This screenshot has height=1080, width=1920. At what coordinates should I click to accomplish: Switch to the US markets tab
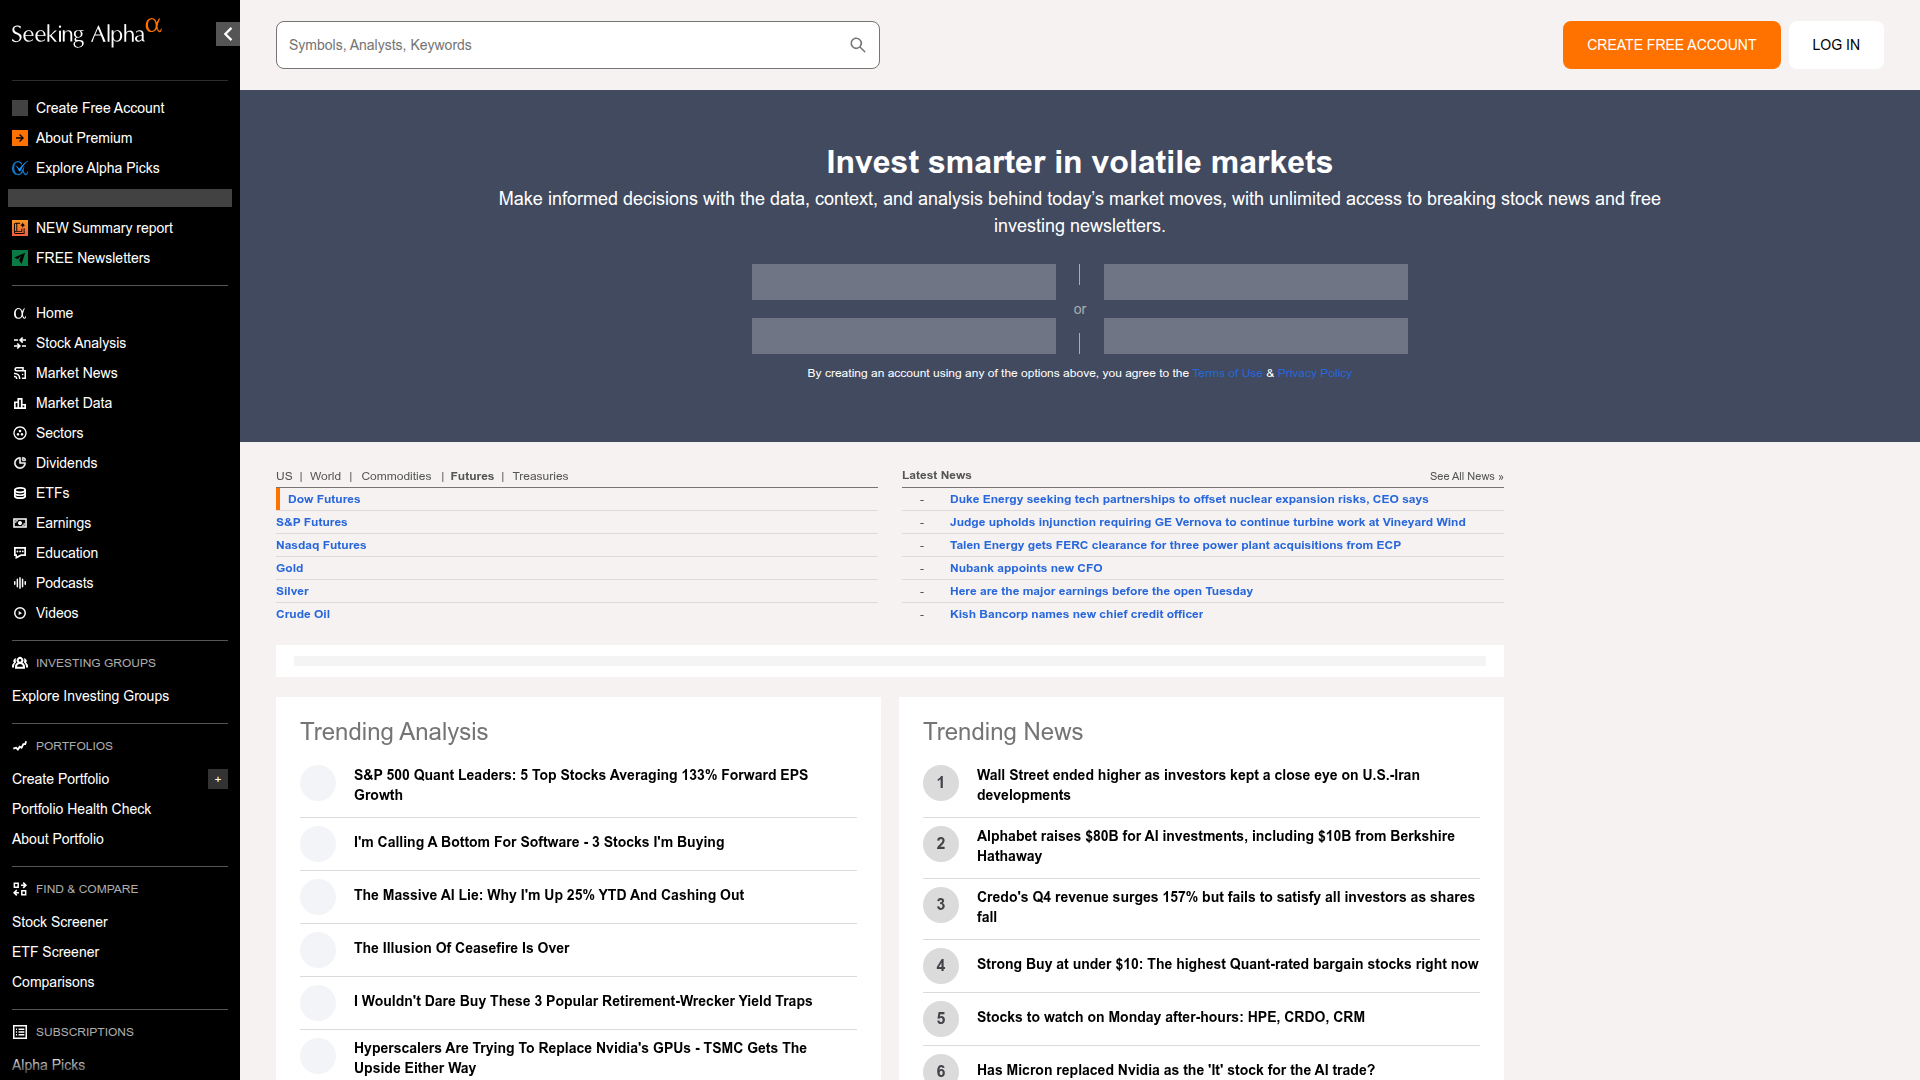click(x=284, y=476)
